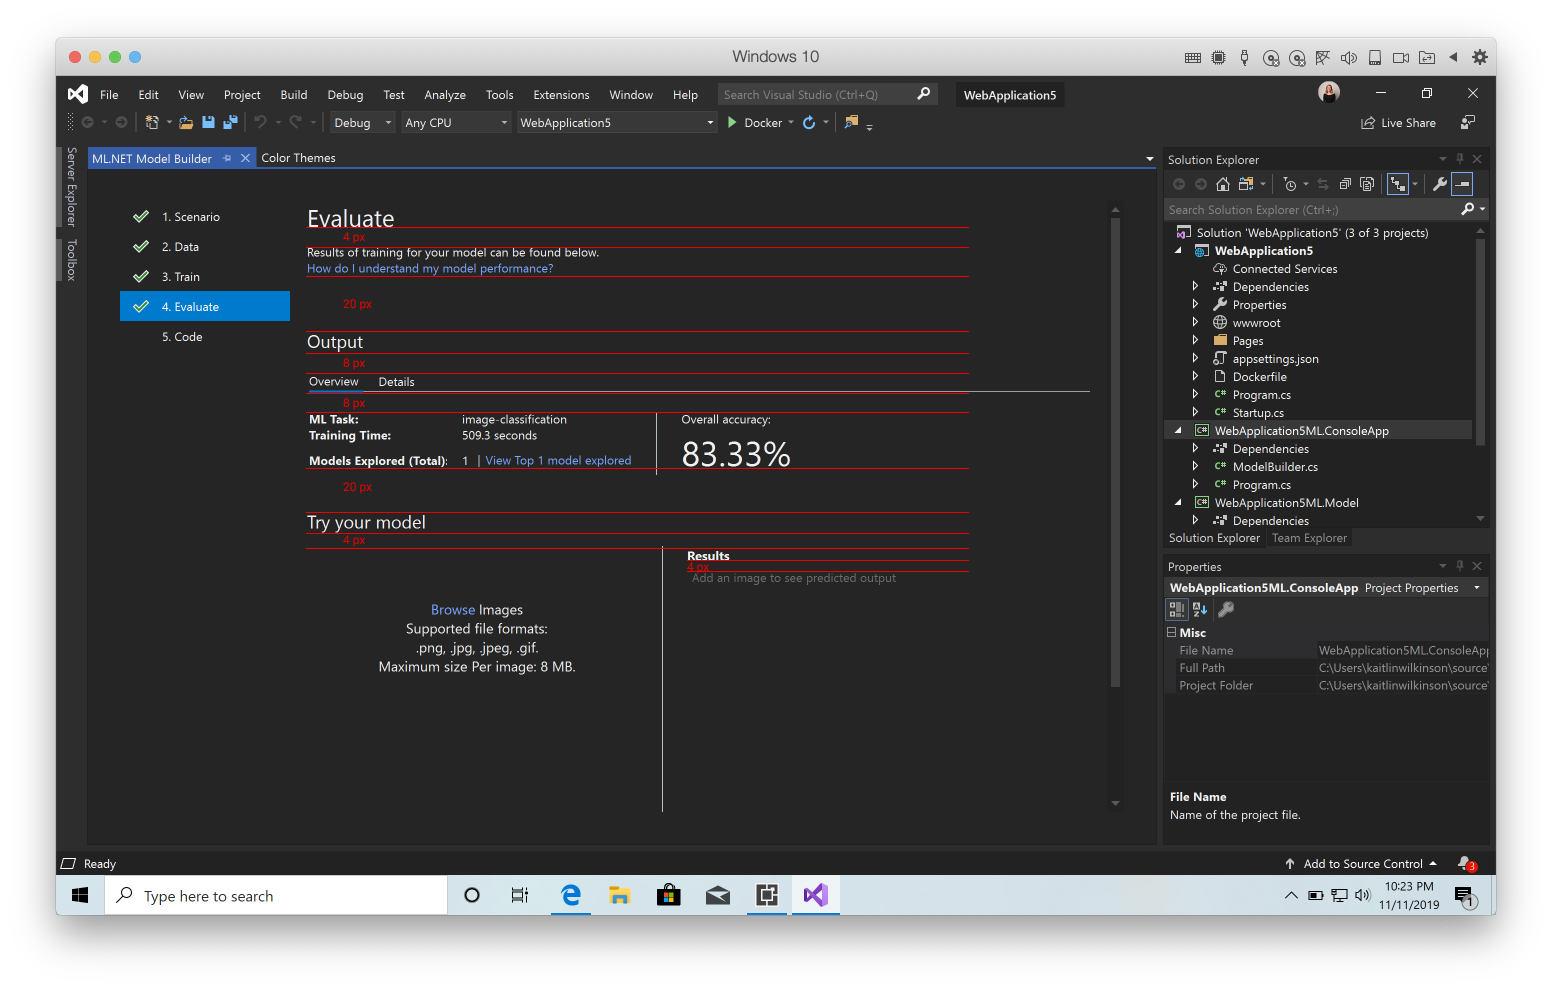Viewport: 1552px width, 989px height.
Task: Click the browser refresh icon in toolbar
Action: click(809, 122)
